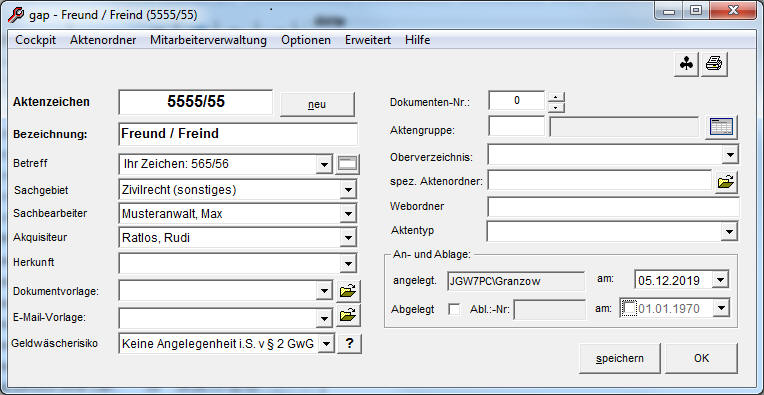The height and width of the screenshot is (395, 764).
Task: Increase Dokumenten-Nr. with up spinner arrow
Action: pos(556,96)
